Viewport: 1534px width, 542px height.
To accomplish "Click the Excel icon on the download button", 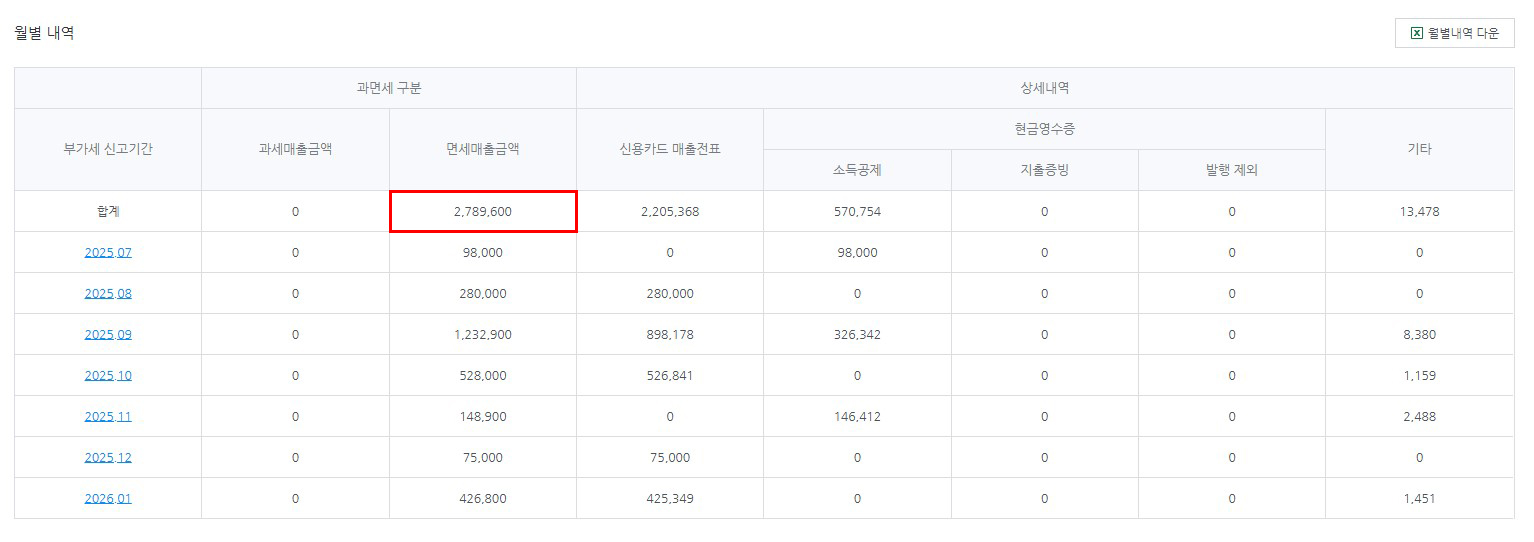I will coord(1416,33).
